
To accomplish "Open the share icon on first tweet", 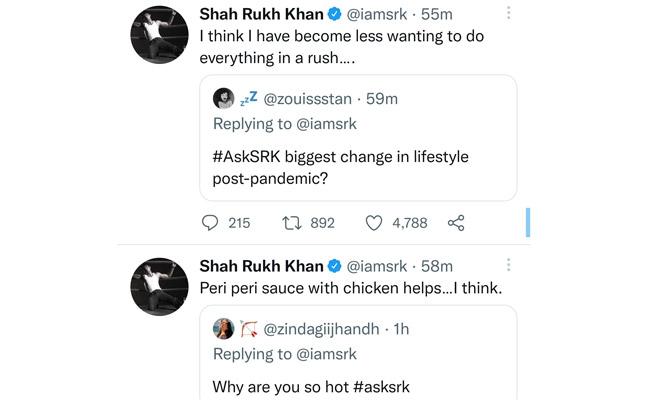I will point(456,223).
